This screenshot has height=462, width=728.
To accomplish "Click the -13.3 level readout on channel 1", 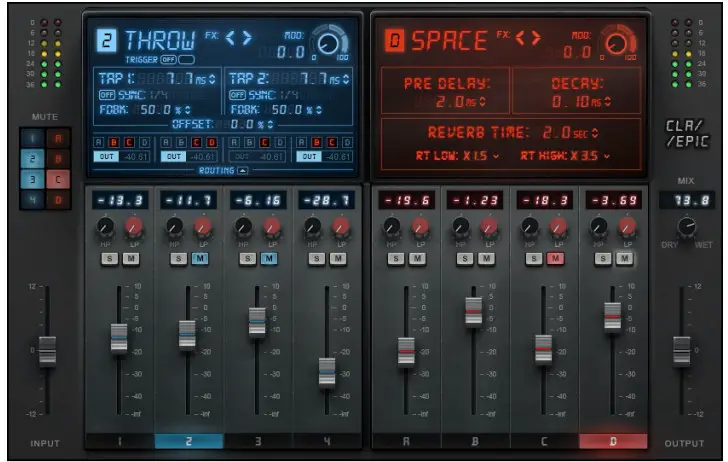I will [119, 200].
